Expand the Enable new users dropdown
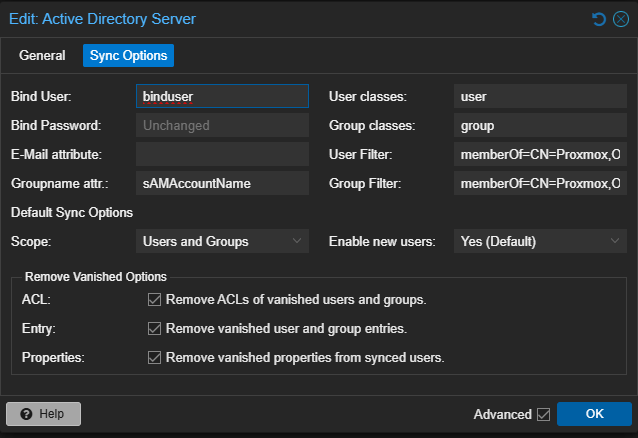 (540, 241)
